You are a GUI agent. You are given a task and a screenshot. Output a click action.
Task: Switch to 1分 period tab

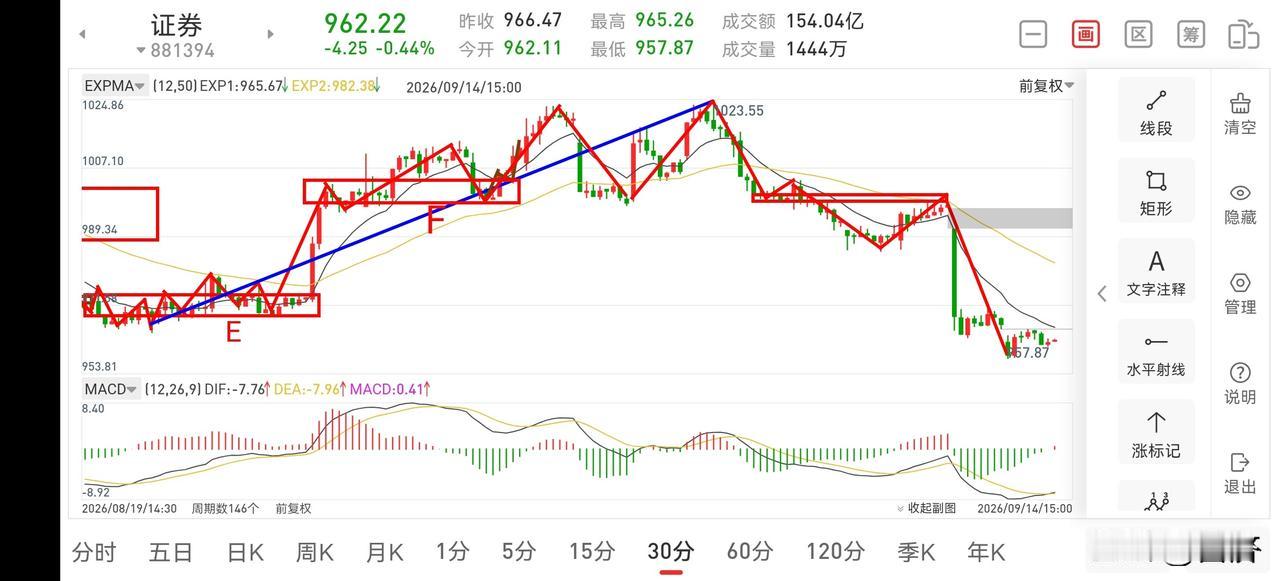[453, 551]
